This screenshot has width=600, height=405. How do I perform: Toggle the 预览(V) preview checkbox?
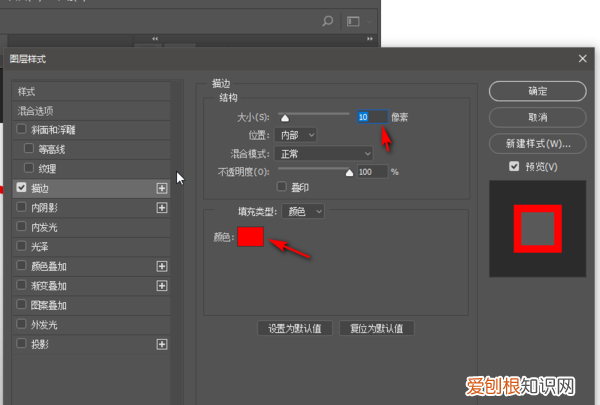[514, 166]
